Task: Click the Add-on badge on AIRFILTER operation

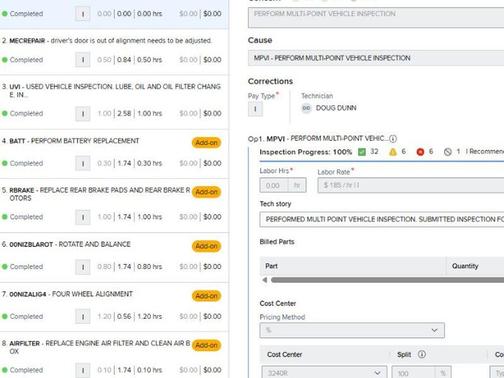Action: 206,345
